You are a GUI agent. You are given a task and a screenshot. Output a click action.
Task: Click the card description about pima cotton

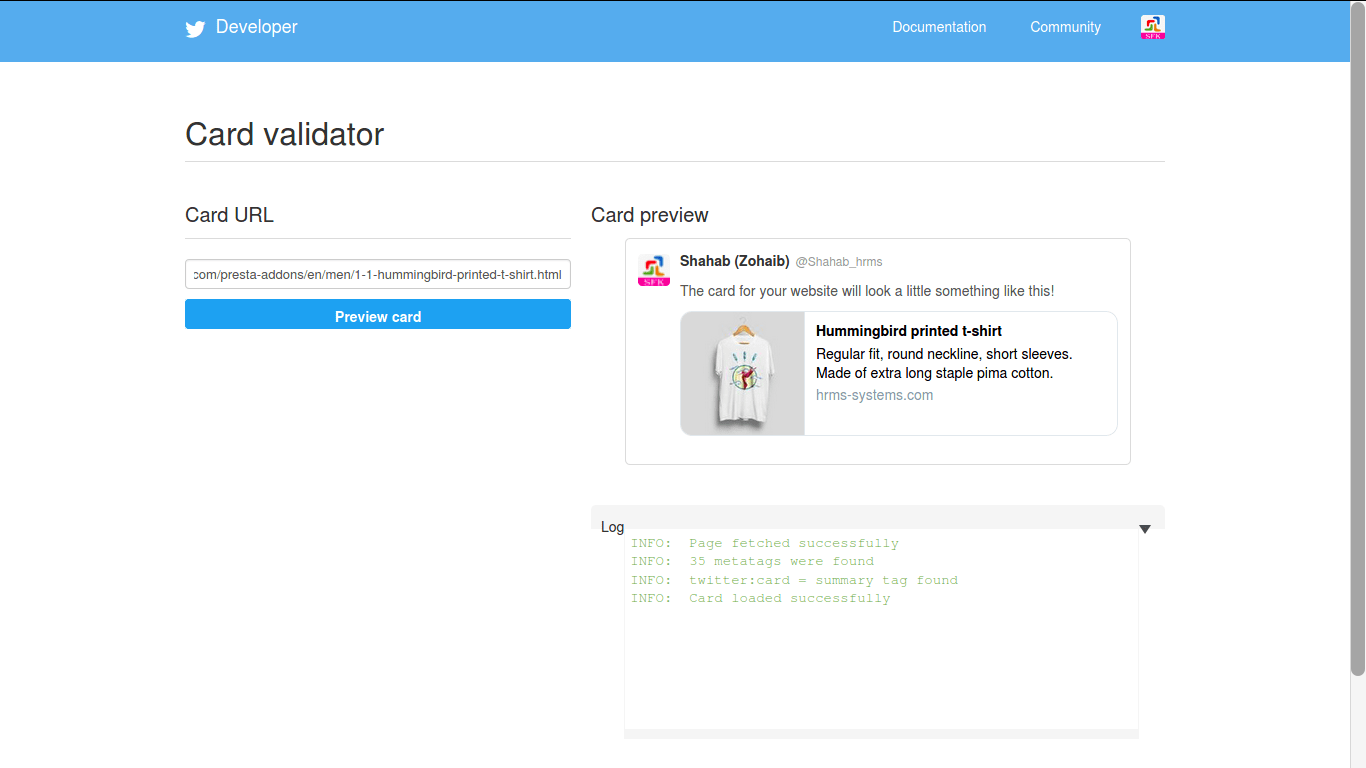[943, 364]
